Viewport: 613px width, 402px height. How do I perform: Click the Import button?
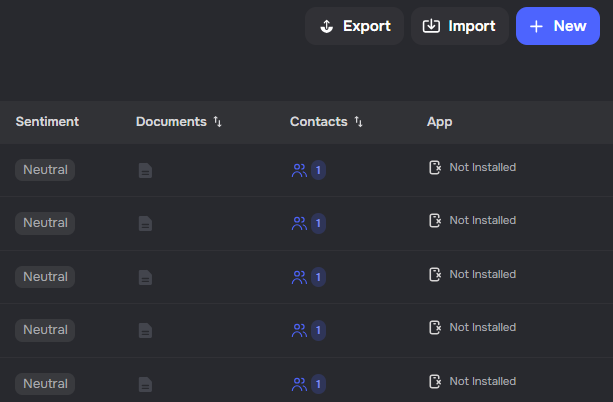click(459, 26)
